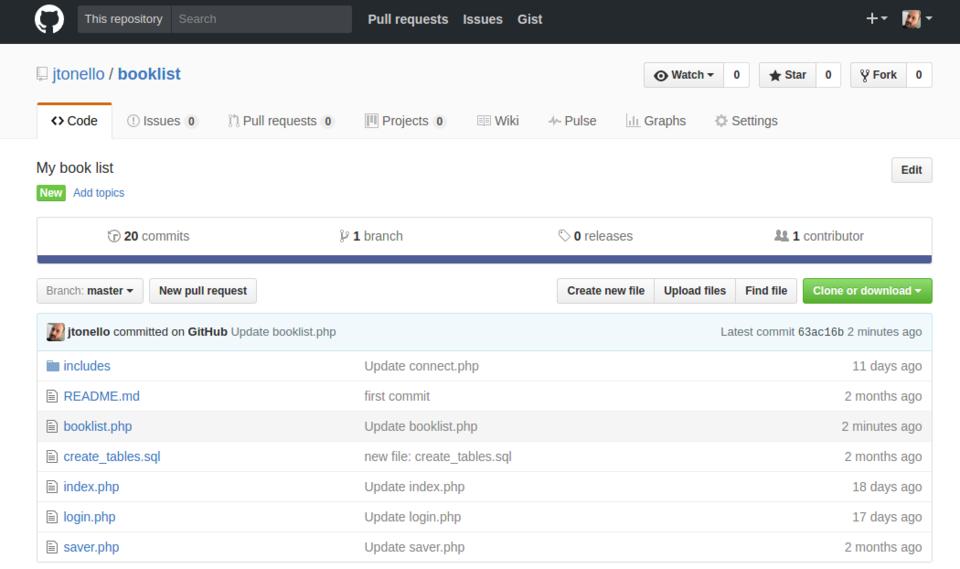This screenshot has height=569, width=960.
Task: Open the includes folder
Action: pos(86,366)
